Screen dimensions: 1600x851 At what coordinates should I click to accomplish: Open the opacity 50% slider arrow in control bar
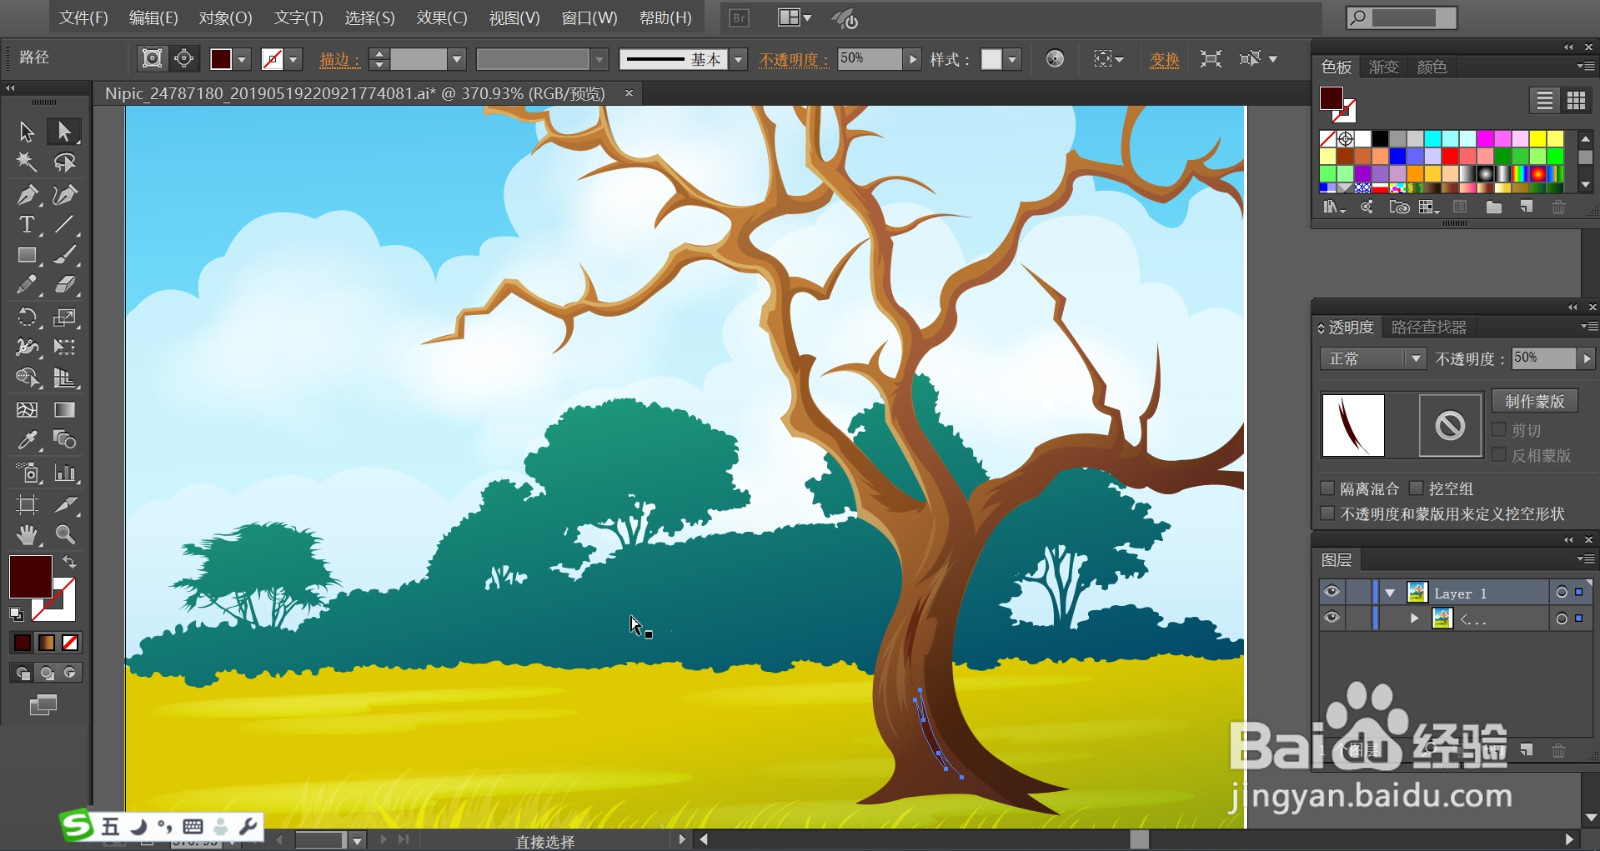click(912, 59)
